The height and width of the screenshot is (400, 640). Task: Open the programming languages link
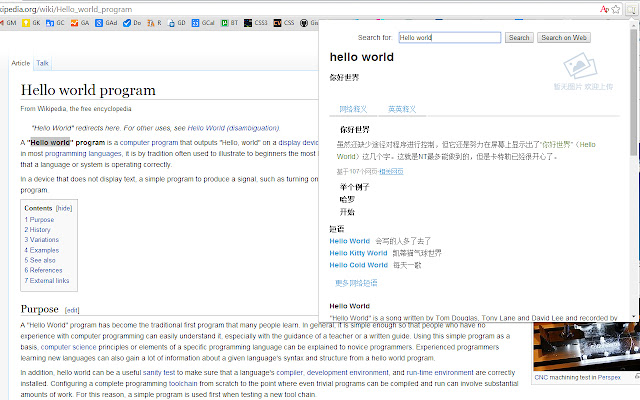point(83,153)
